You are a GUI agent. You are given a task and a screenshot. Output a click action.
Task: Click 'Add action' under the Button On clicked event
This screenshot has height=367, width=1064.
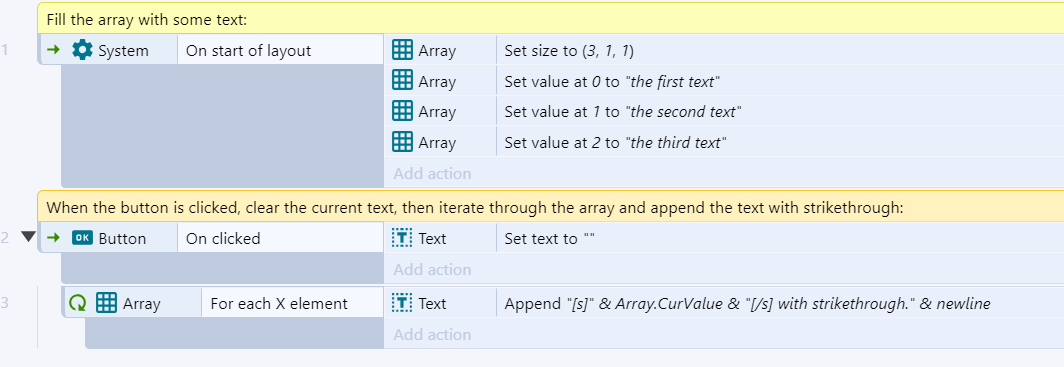coord(432,270)
